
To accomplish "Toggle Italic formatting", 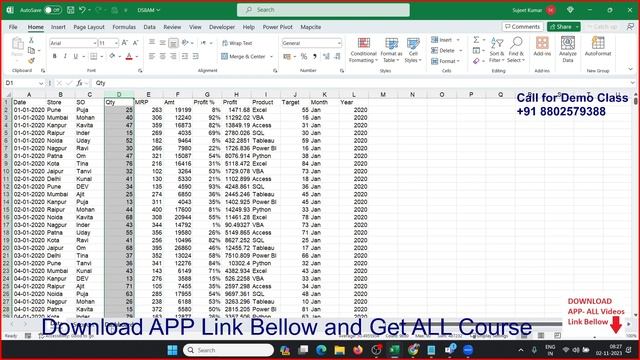I will (x=65, y=56).
